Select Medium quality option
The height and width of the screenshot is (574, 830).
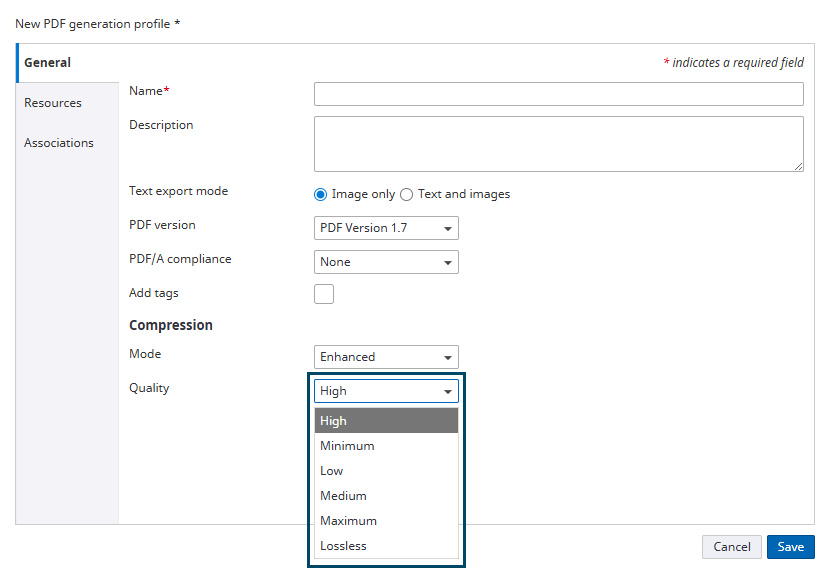pos(386,496)
